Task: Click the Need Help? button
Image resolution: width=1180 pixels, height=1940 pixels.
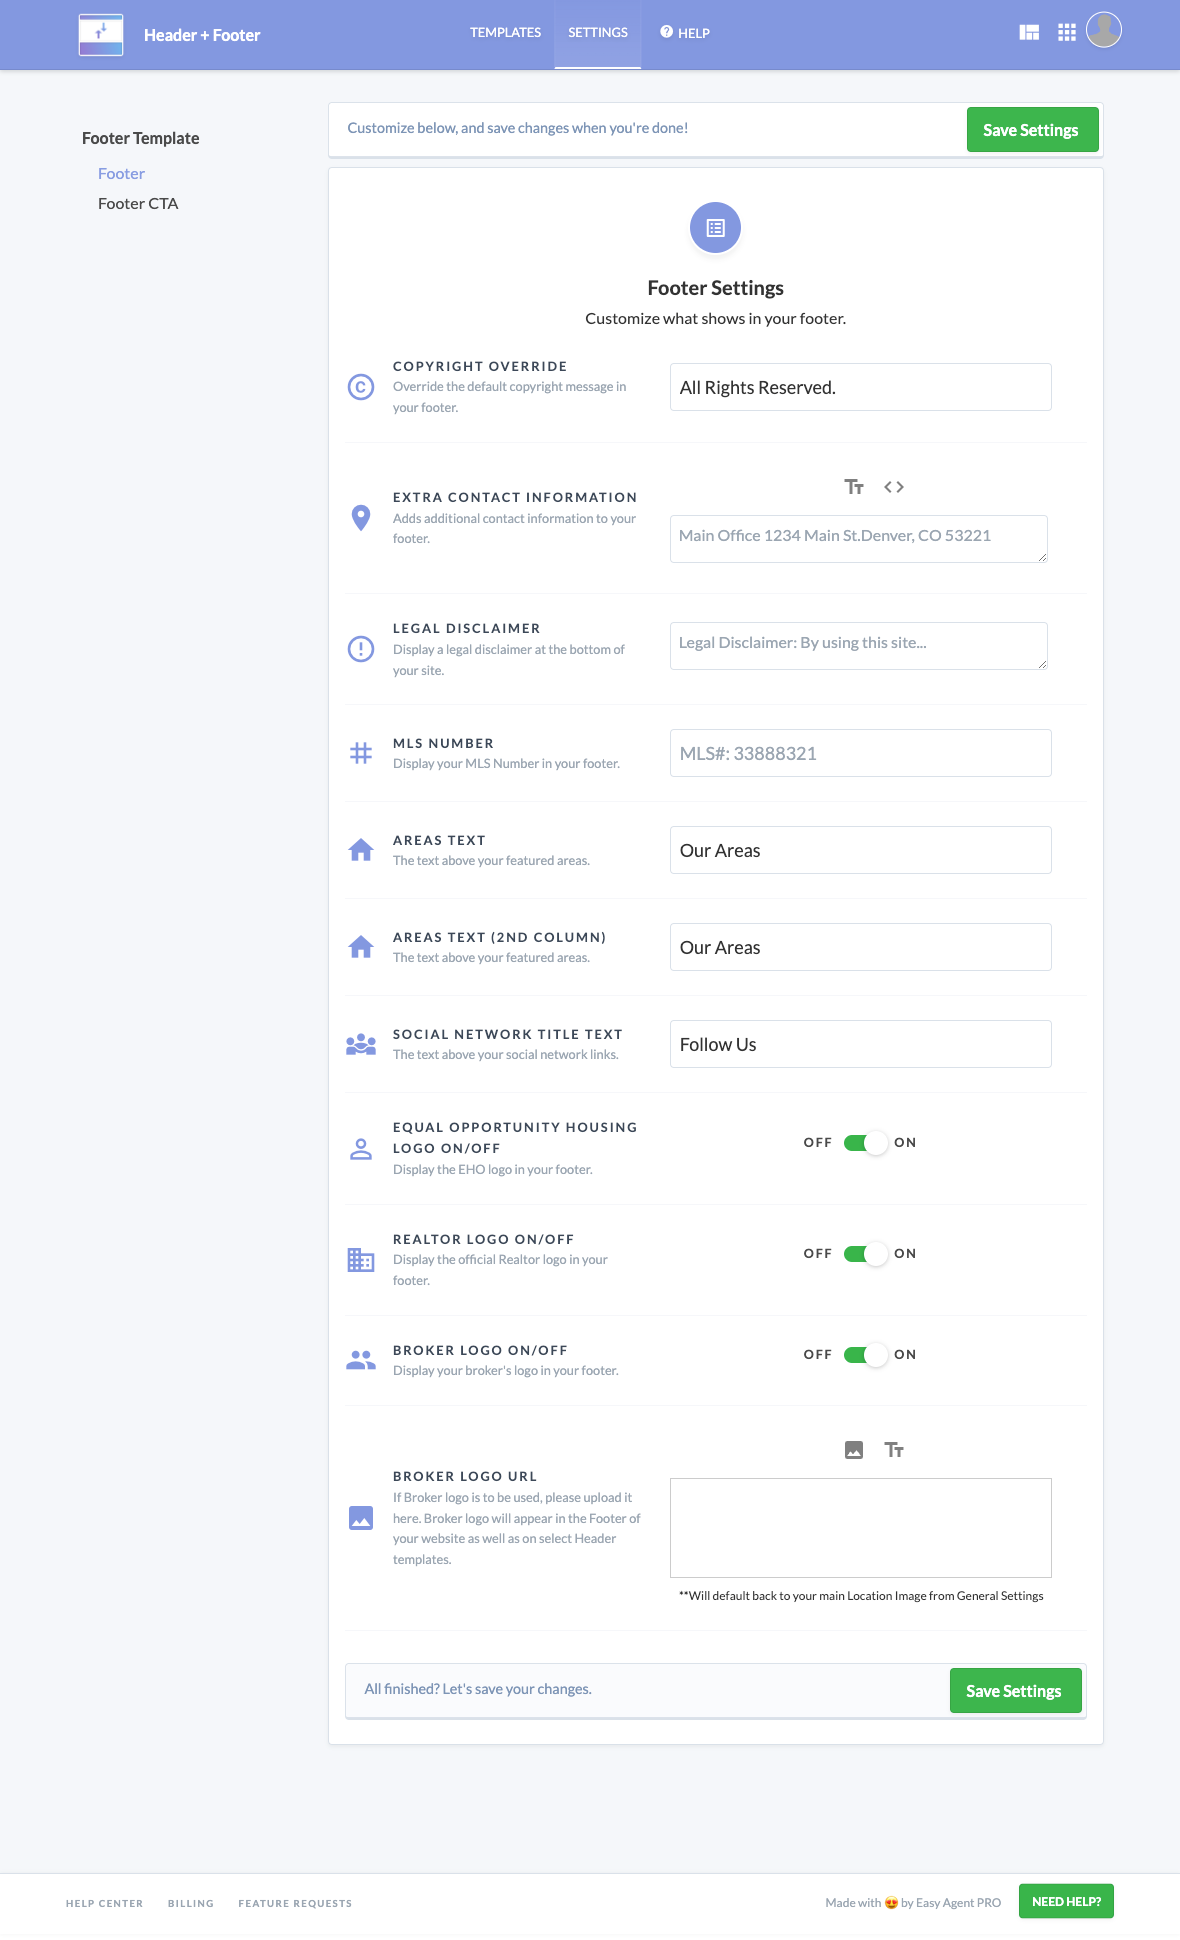Action: (1066, 1902)
